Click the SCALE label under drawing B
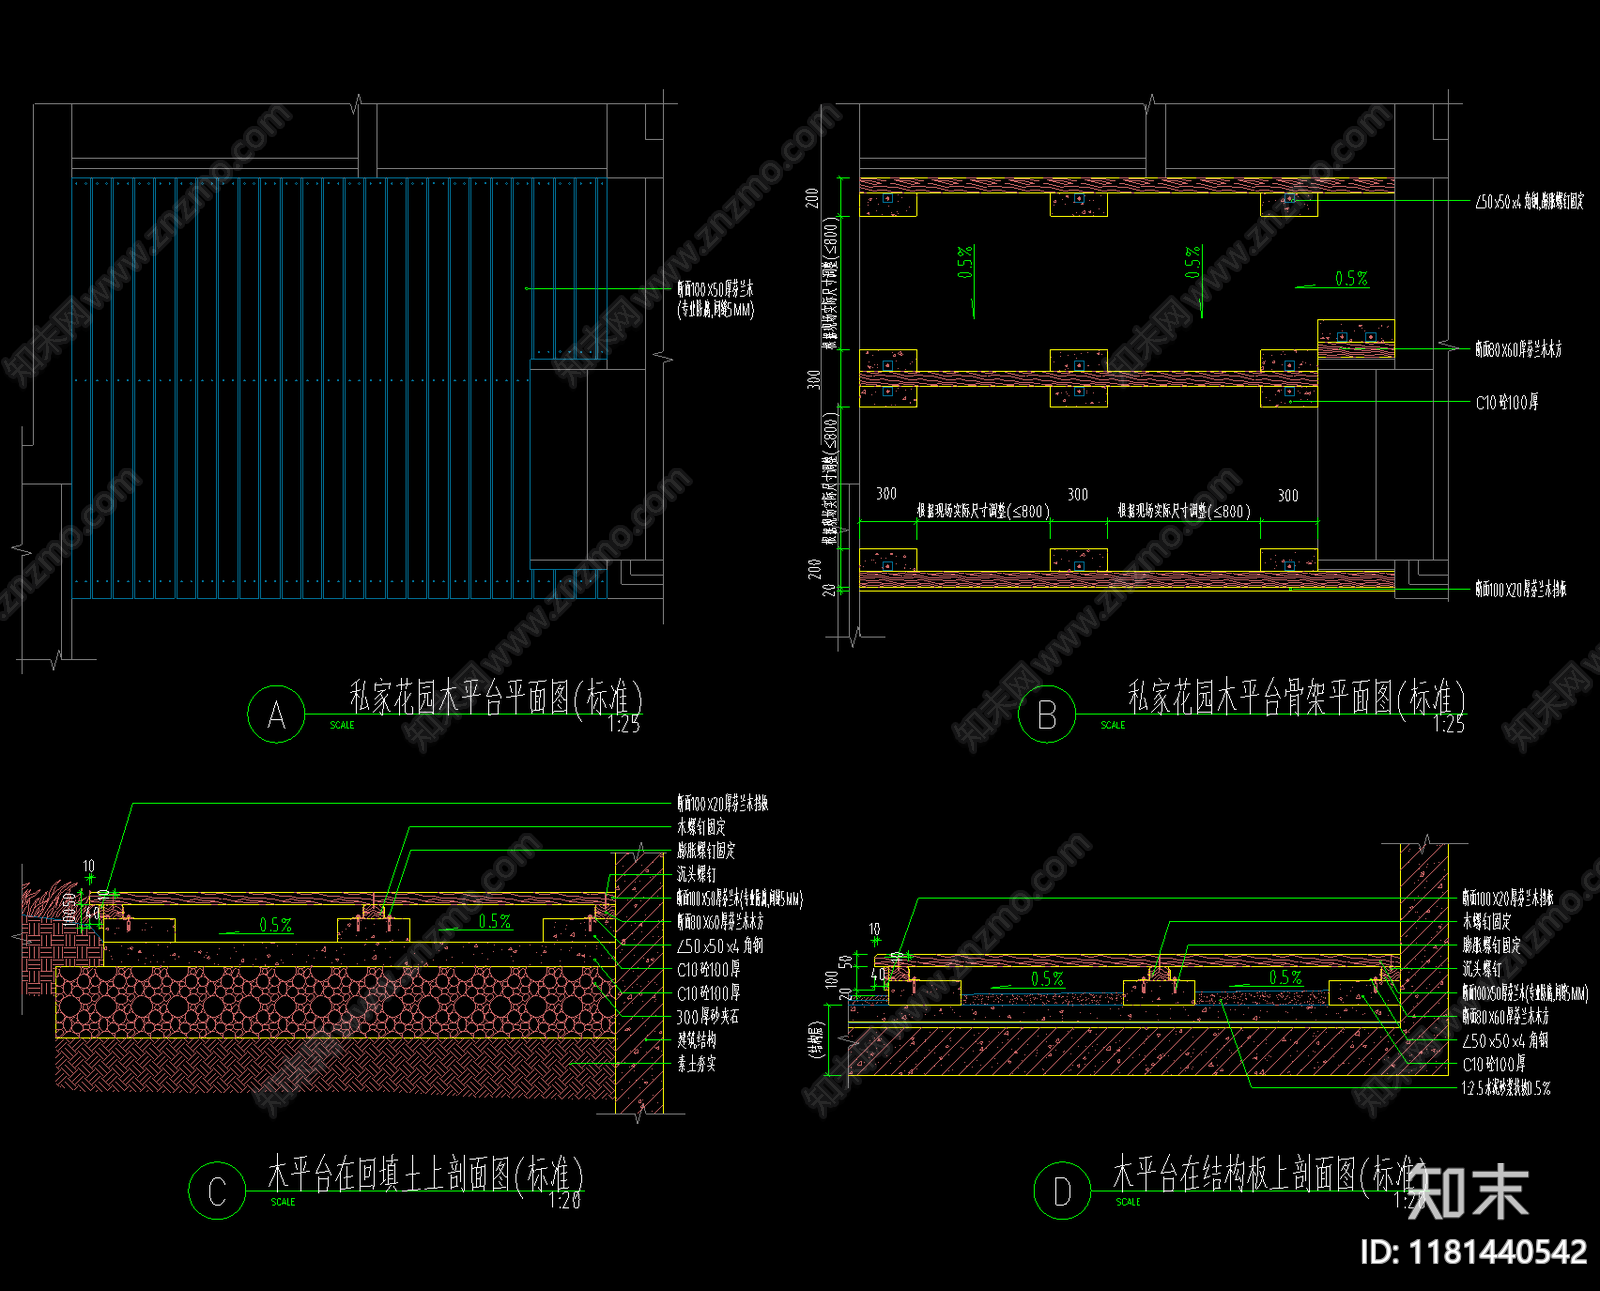Screen dimensions: 1600x1291 coord(1113,725)
